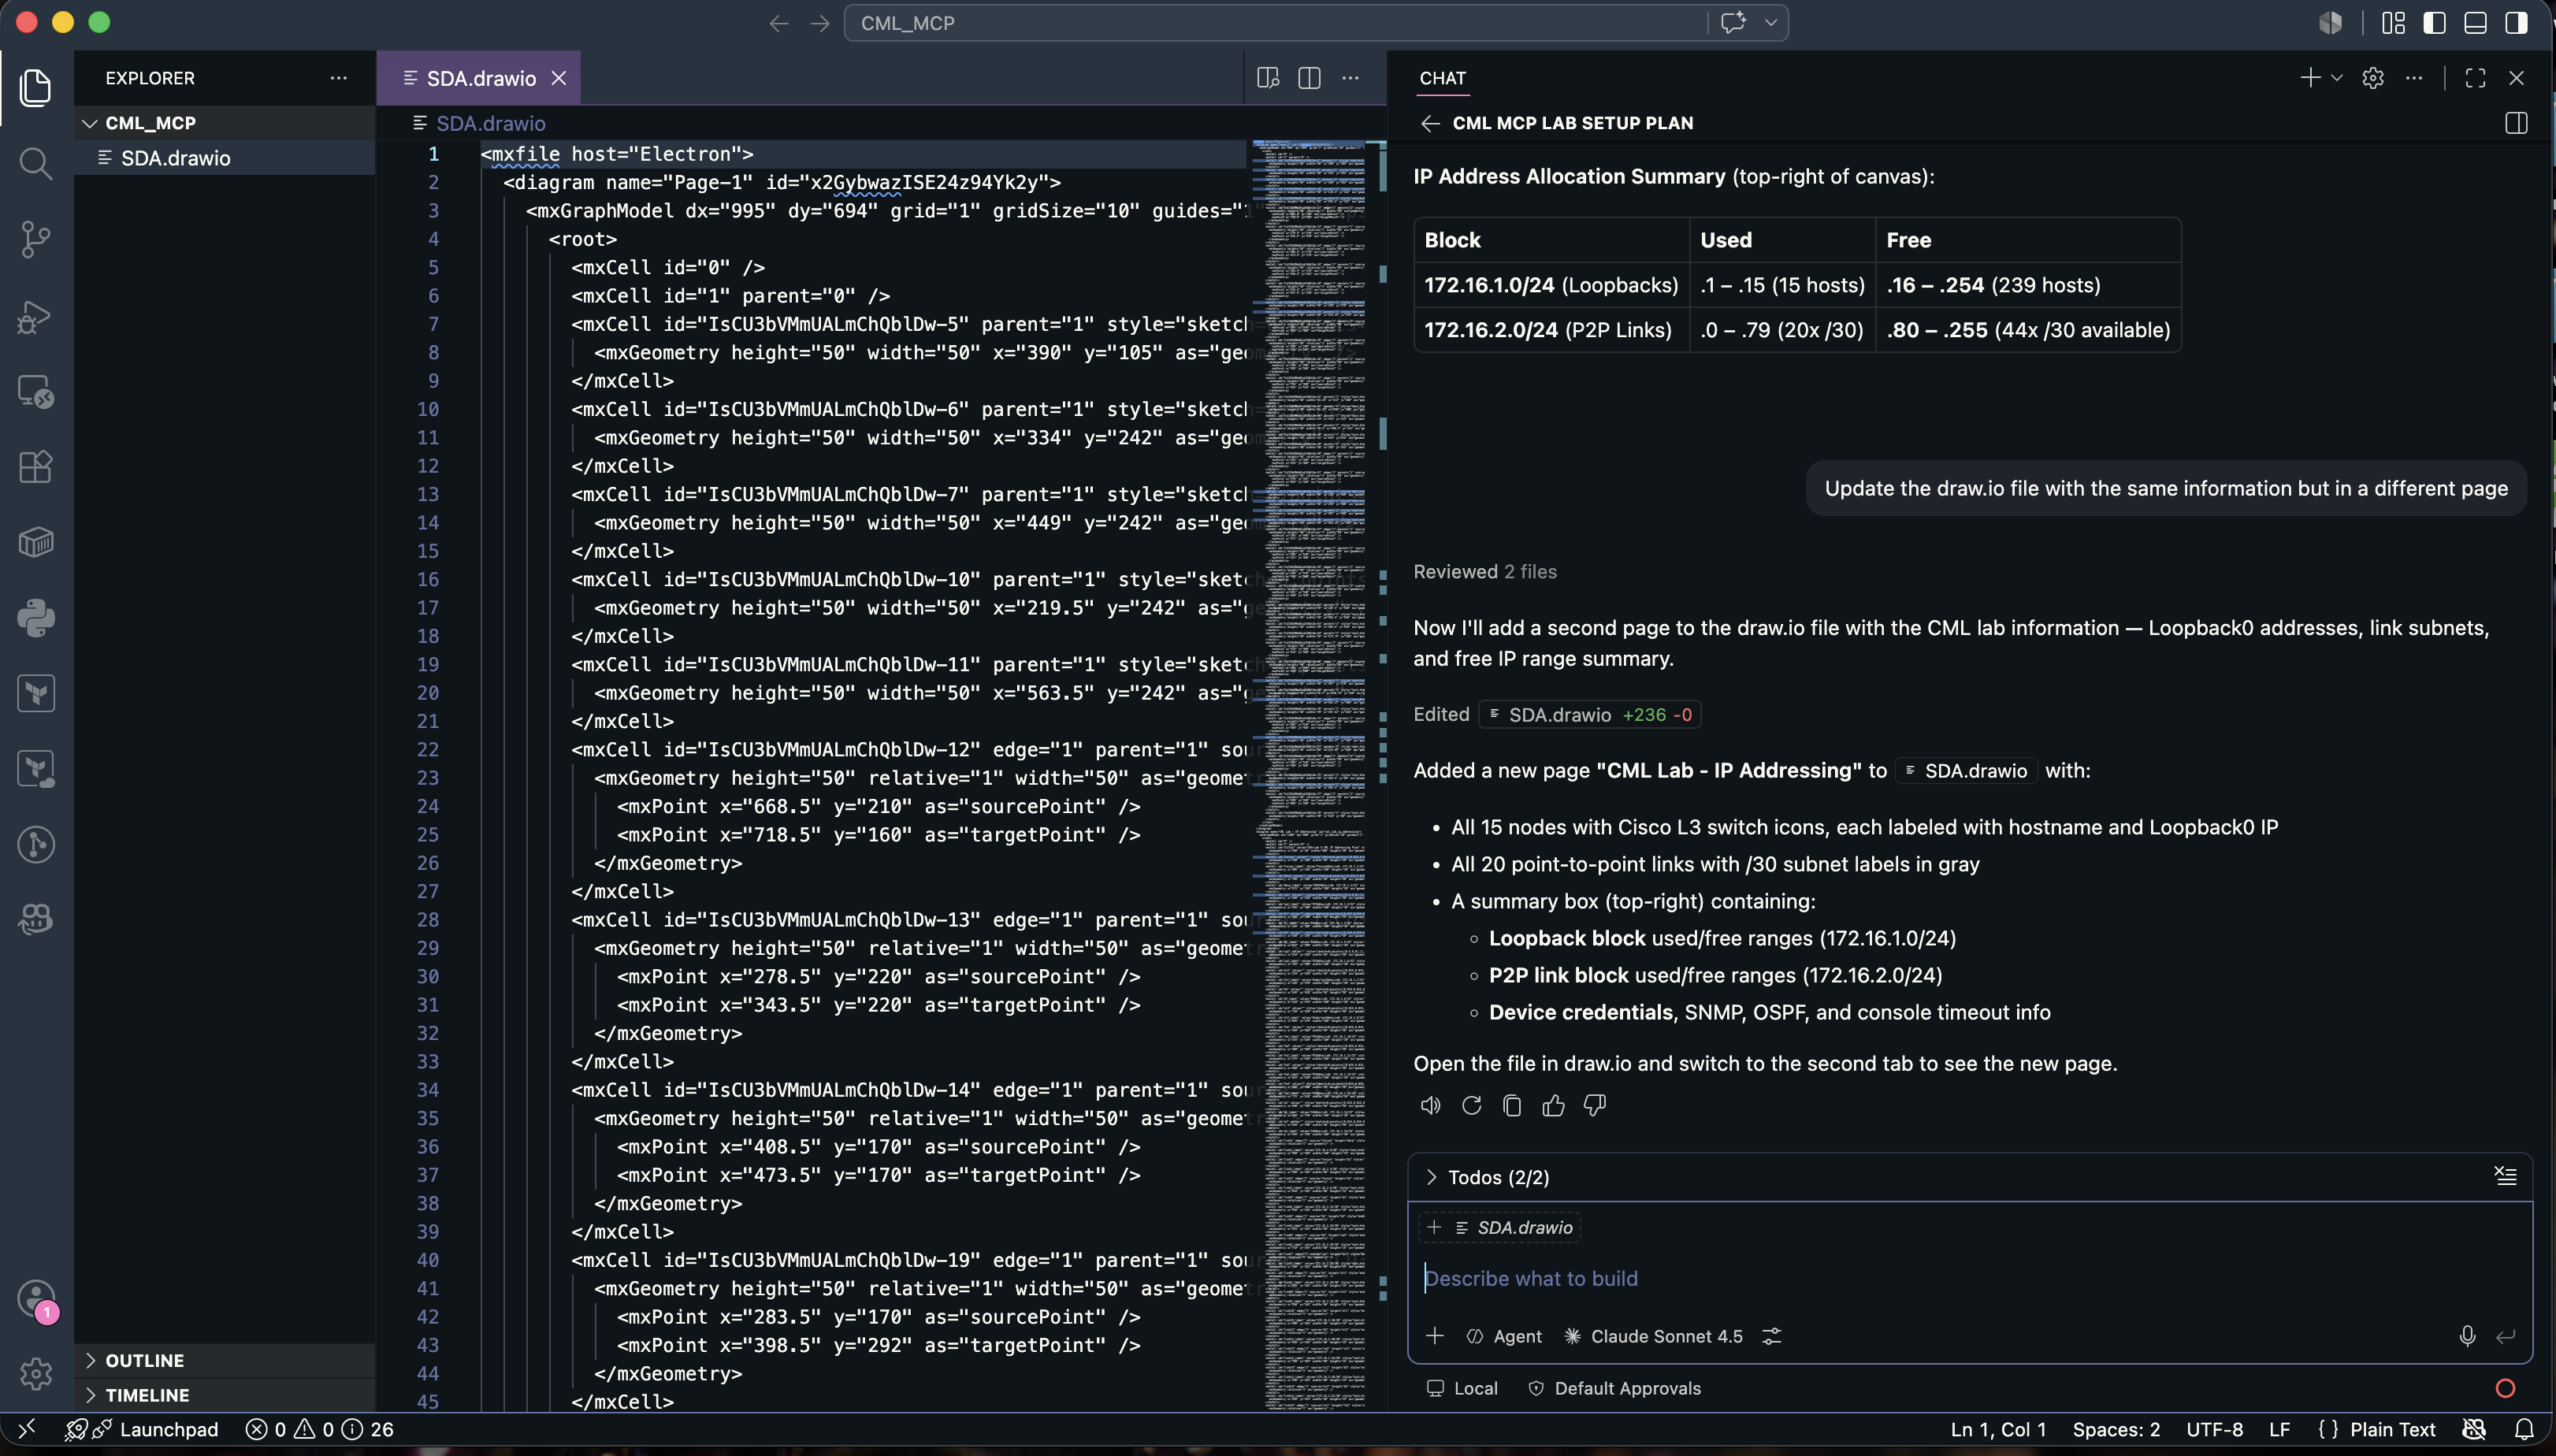The image size is (2556, 1456).
Task: Open Run and Debug view
Action: tap(36, 316)
